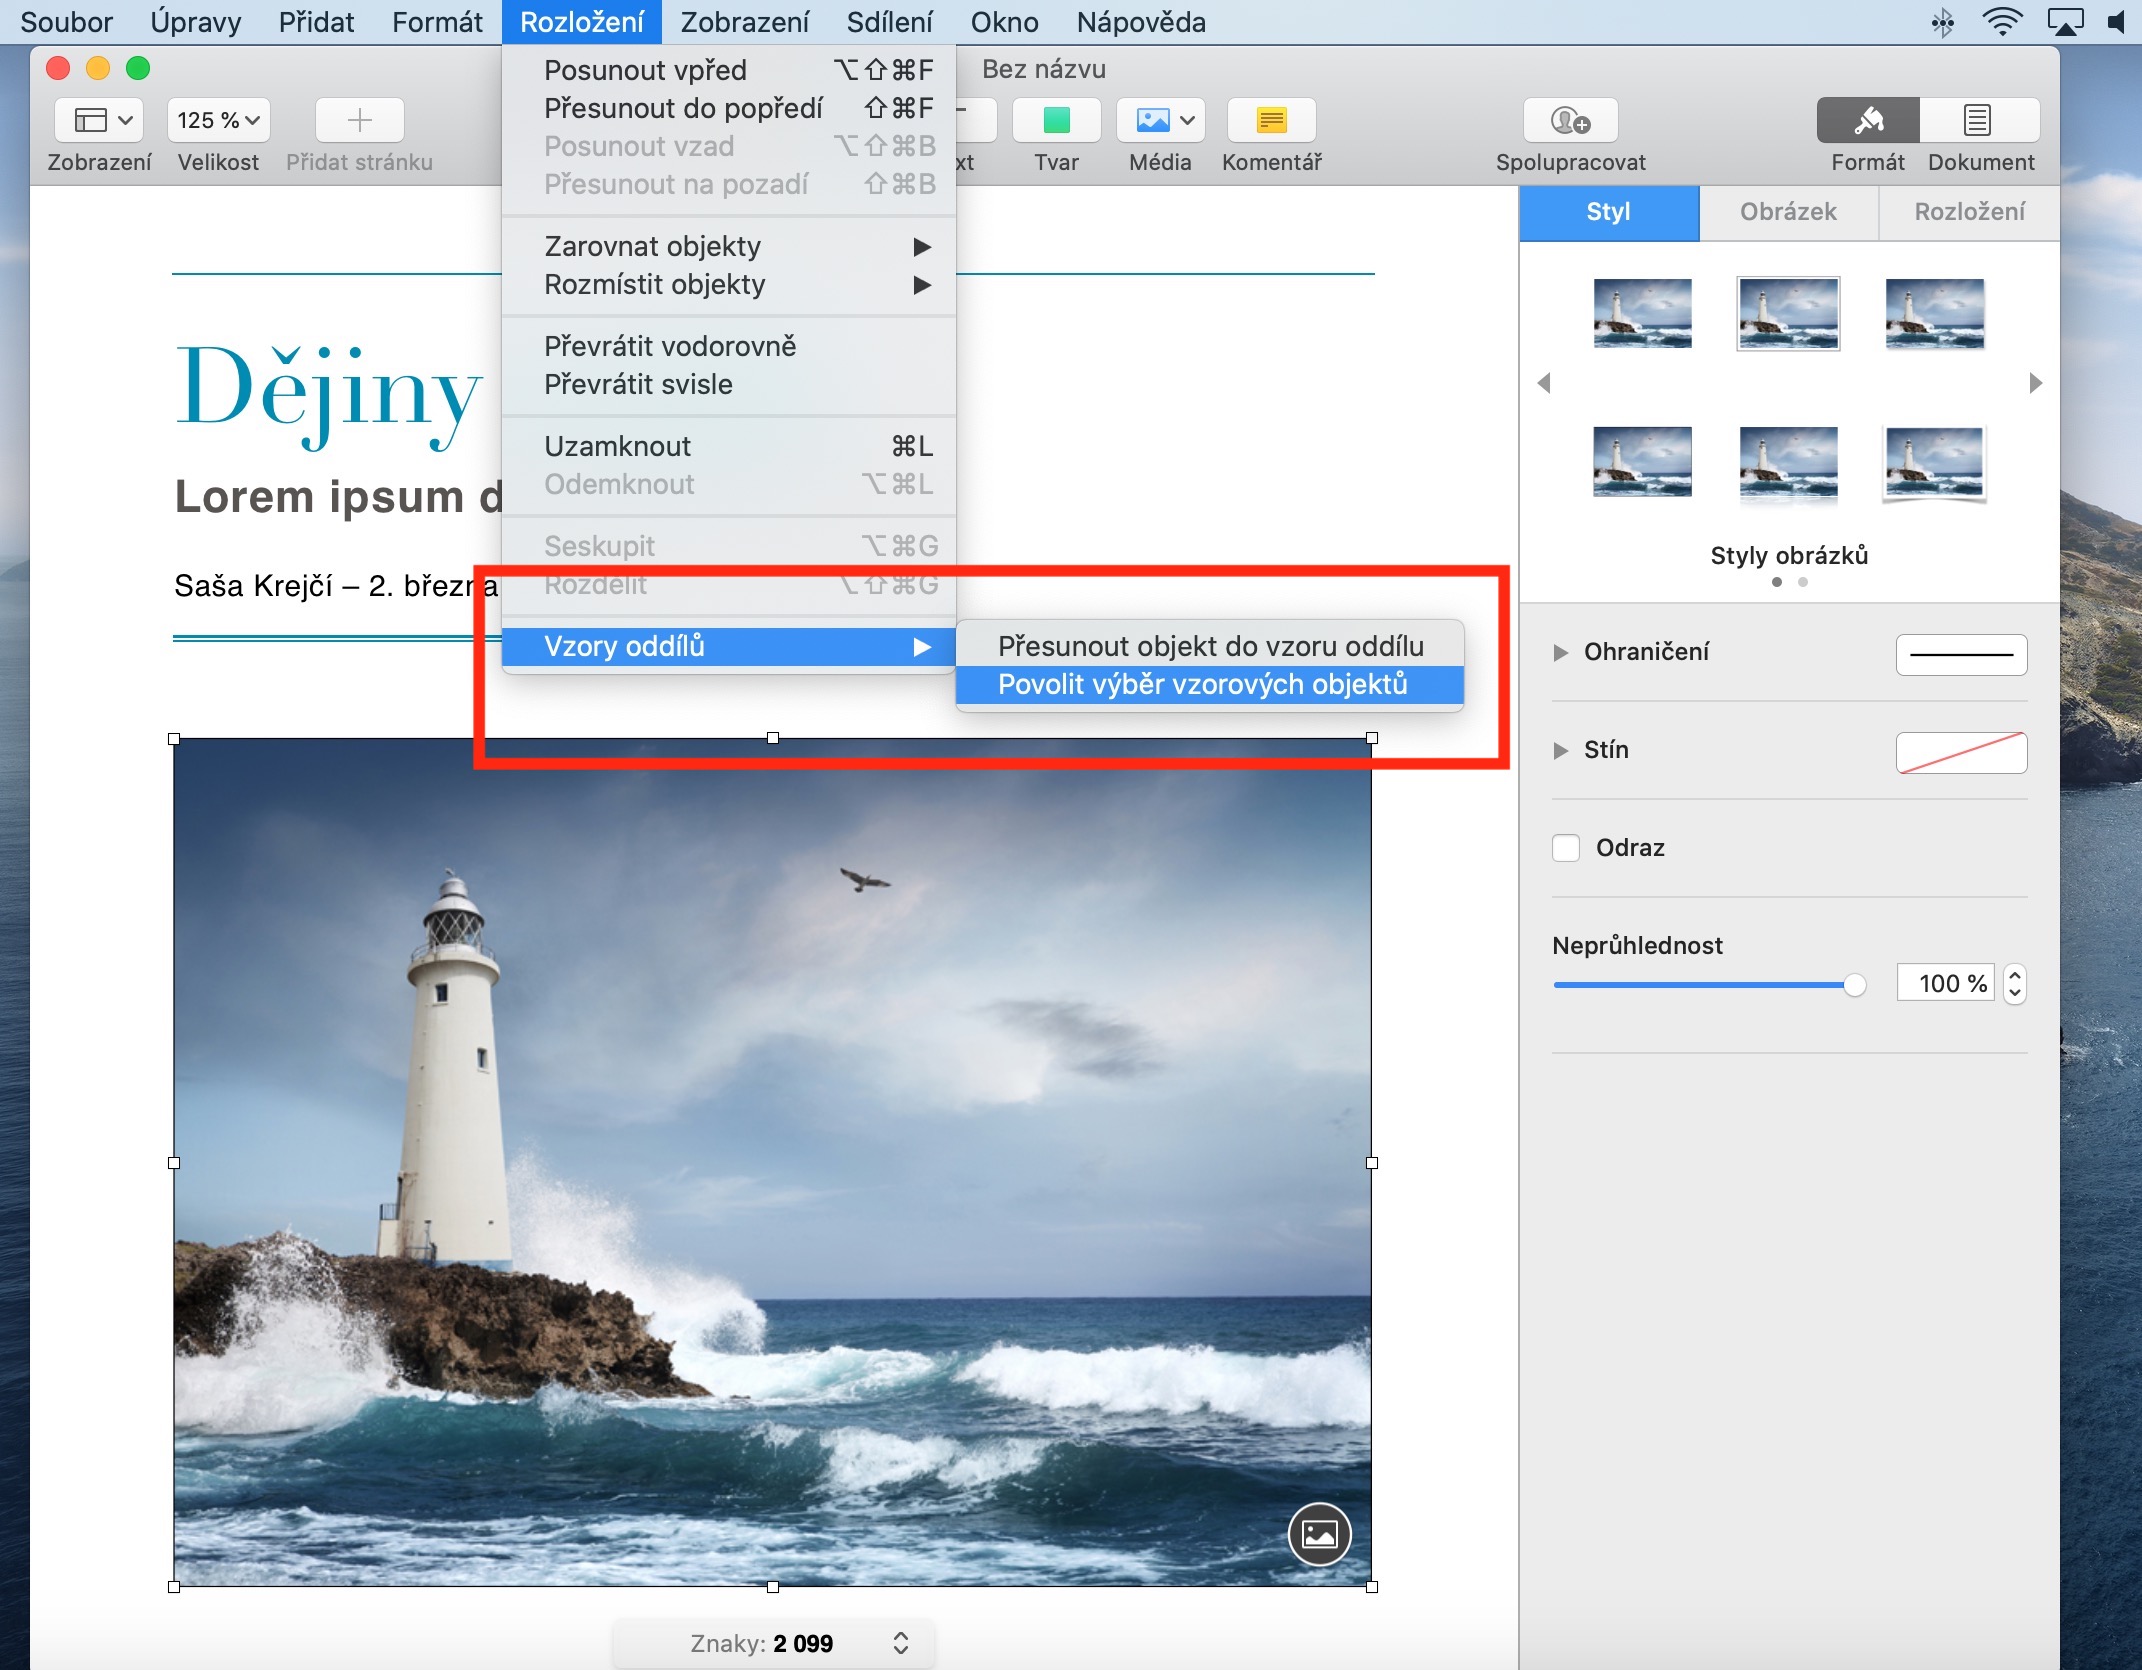2142x1670 pixels.
Task: Open the Média toolbar button
Action: pos(1159,121)
